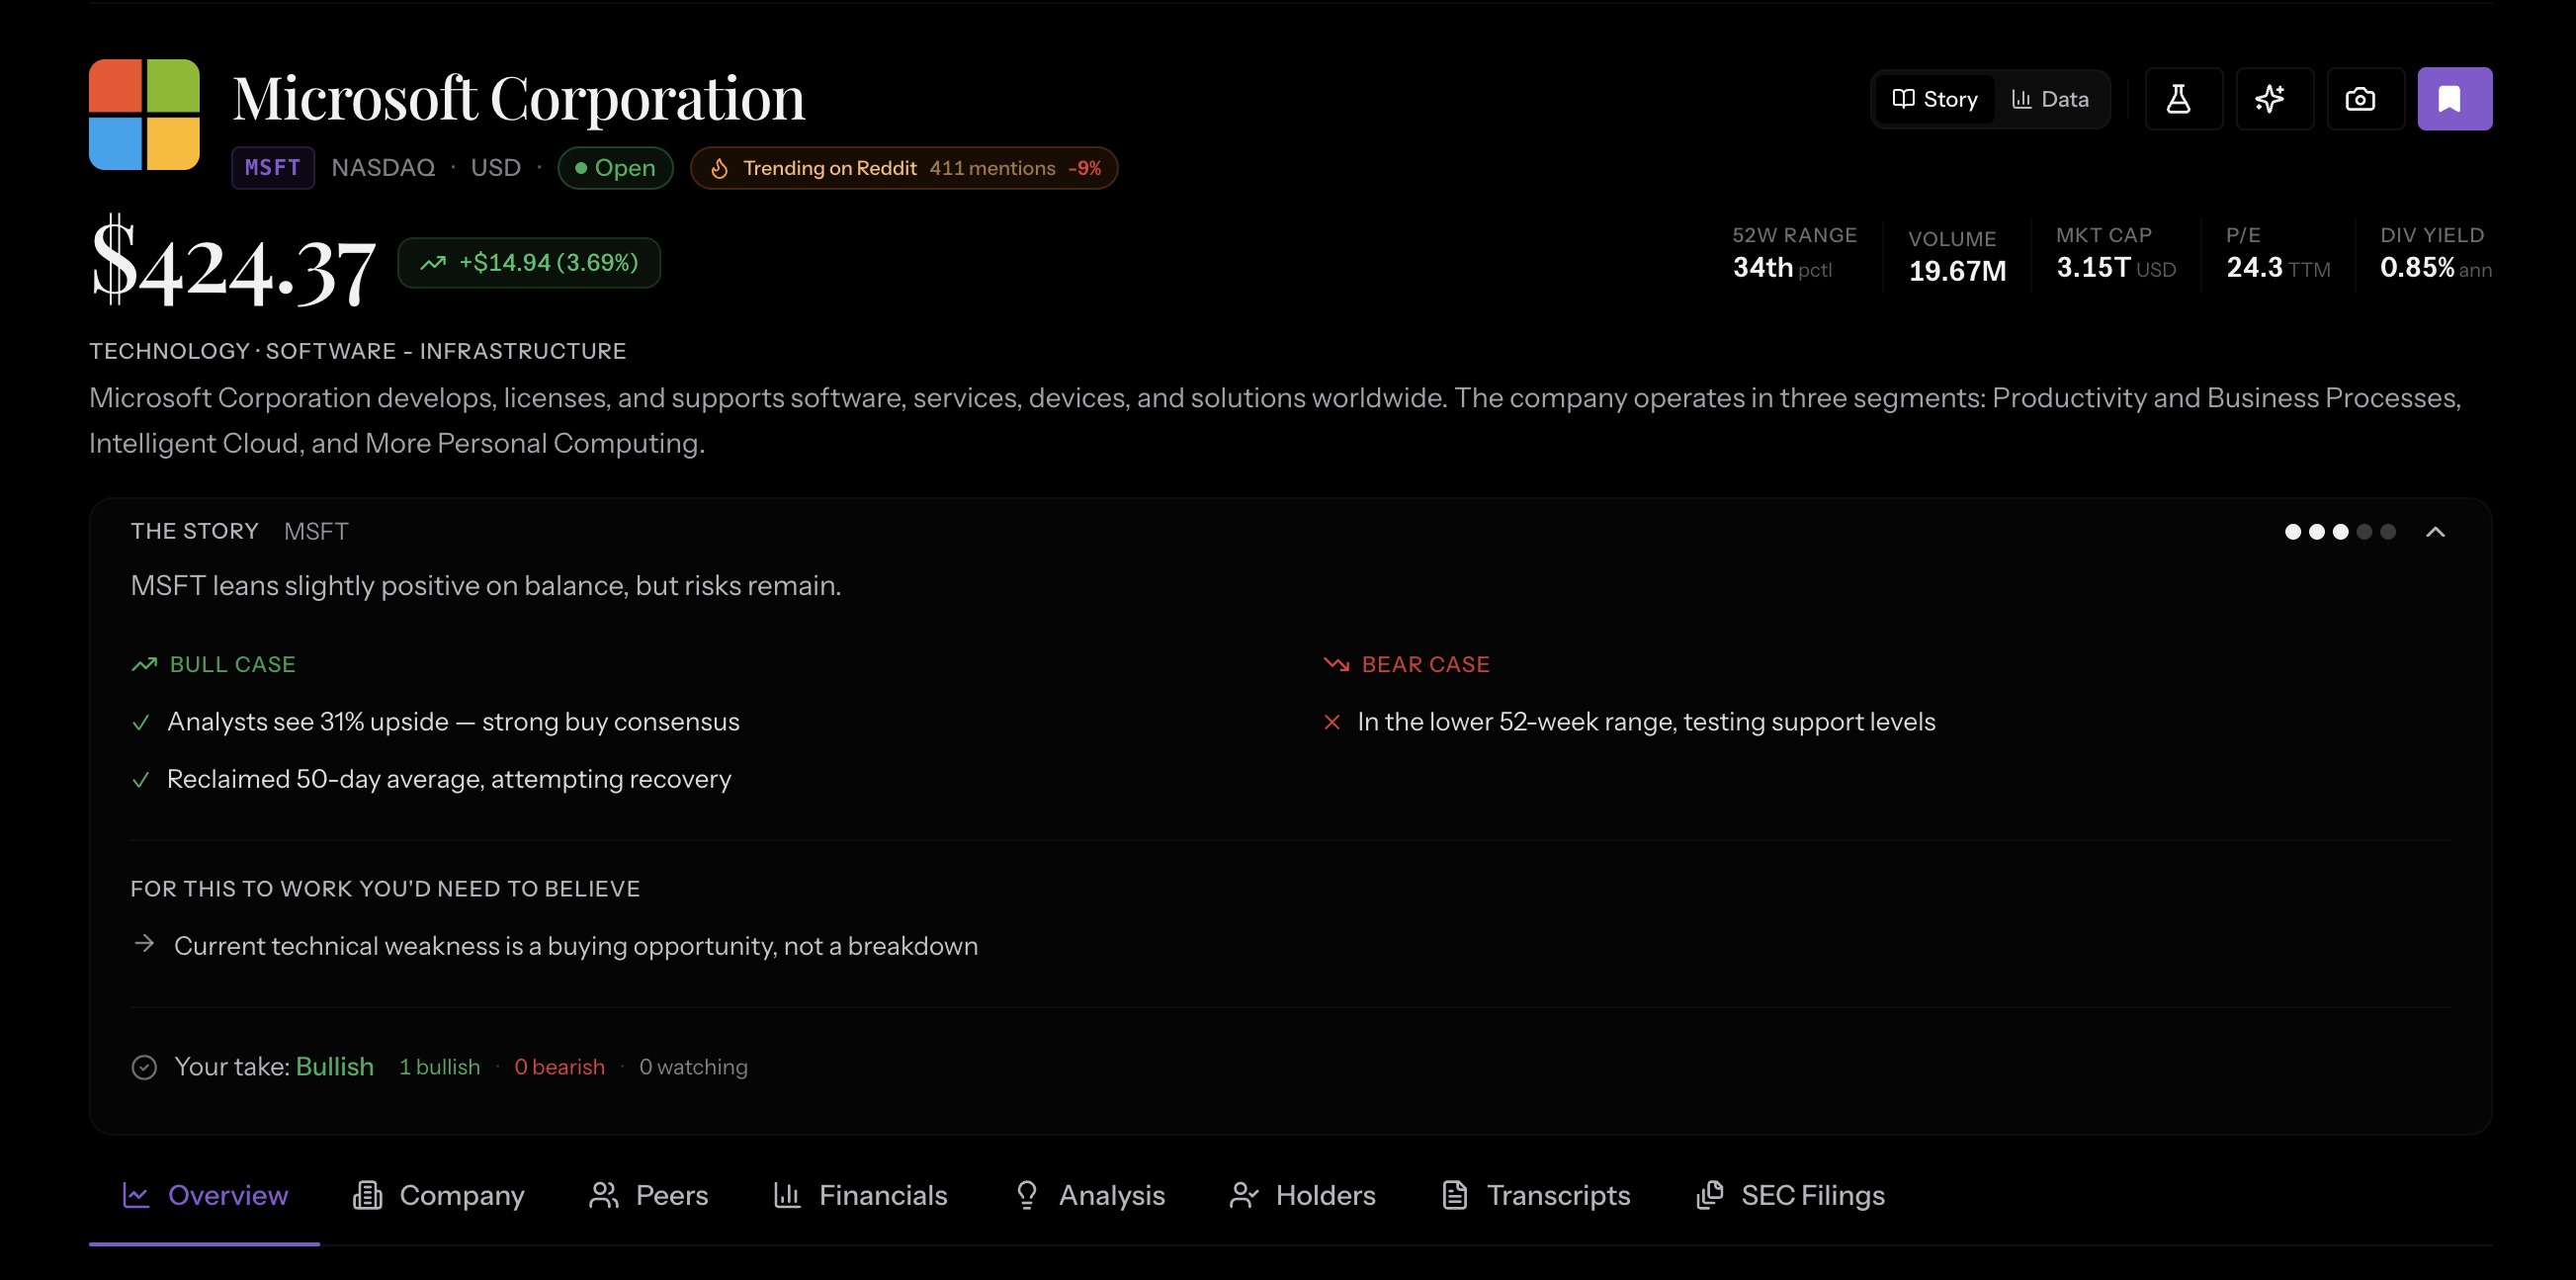Image resolution: width=2576 pixels, height=1280 pixels.
Task: Click the P/E 24.3 TTM stat
Action: coord(2278,253)
